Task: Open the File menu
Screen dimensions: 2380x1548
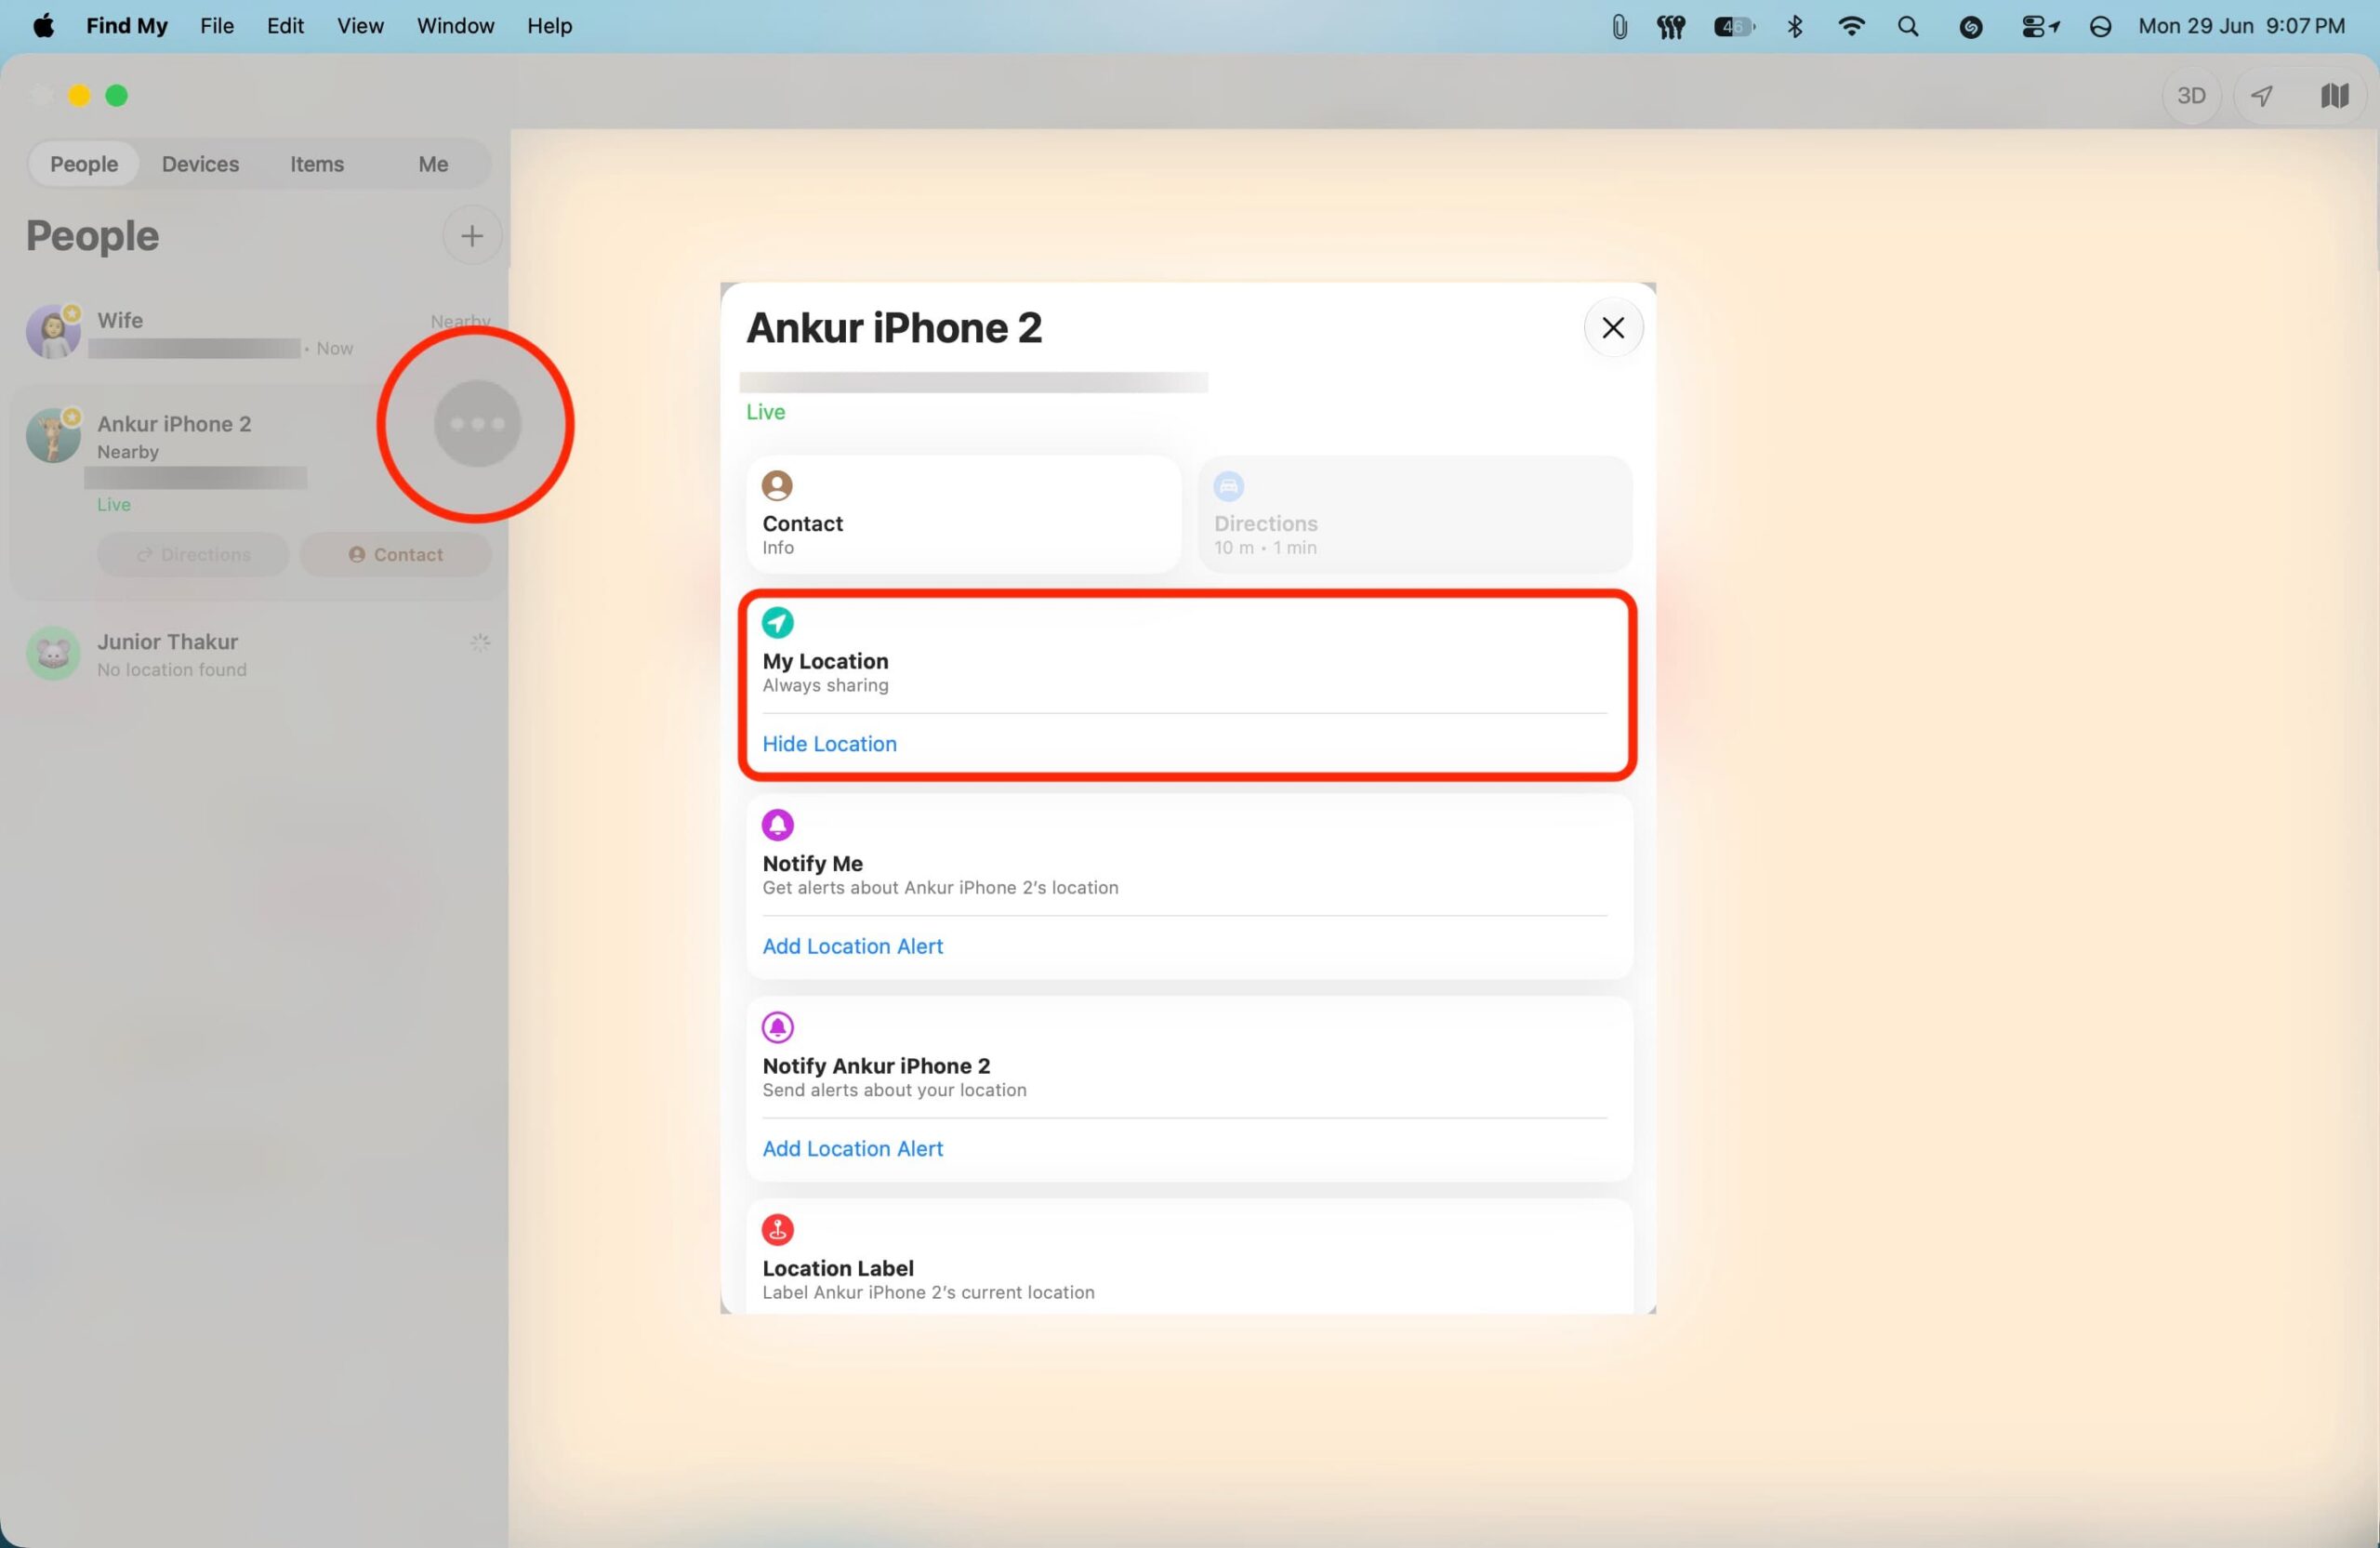Action: [x=217, y=26]
